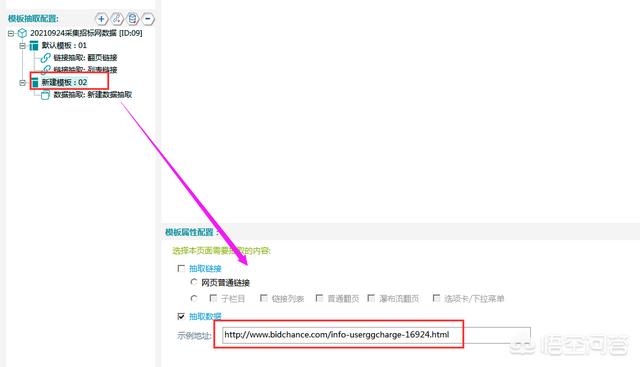This screenshot has height=367, width=640.
Task: Enable the 抽取链接 checkbox
Action: point(181,268)
